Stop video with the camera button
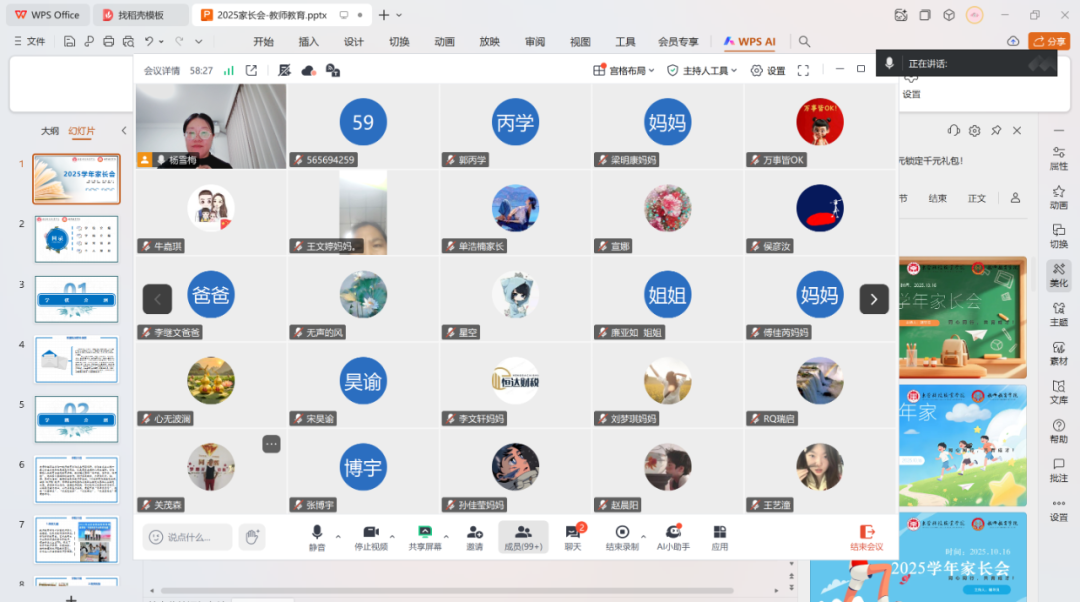The height and width of the screenshot is (602, 1080). [x=371, y=537]
